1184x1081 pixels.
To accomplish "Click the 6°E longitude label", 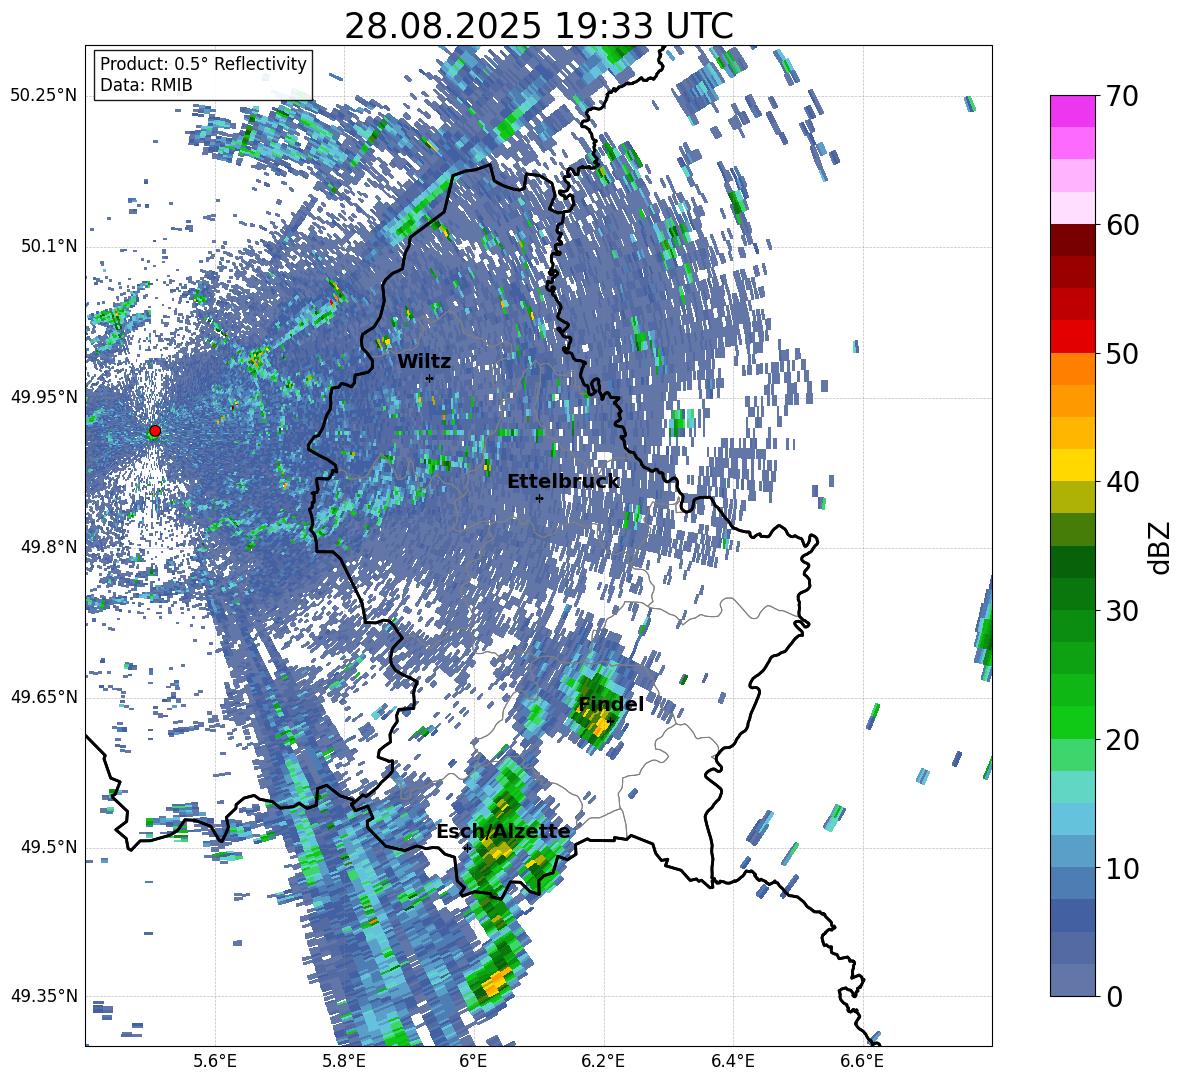I will pos(473,1061).
